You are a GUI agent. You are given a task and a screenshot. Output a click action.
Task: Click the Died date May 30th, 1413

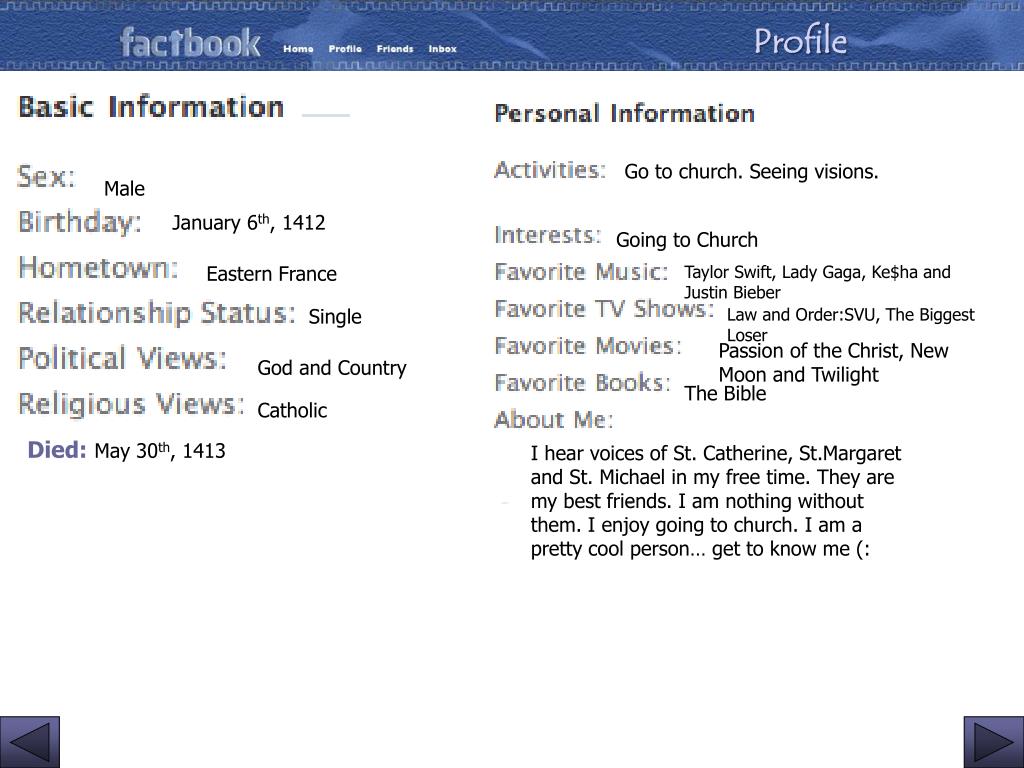pyautogui.click(x=160, y=451)
